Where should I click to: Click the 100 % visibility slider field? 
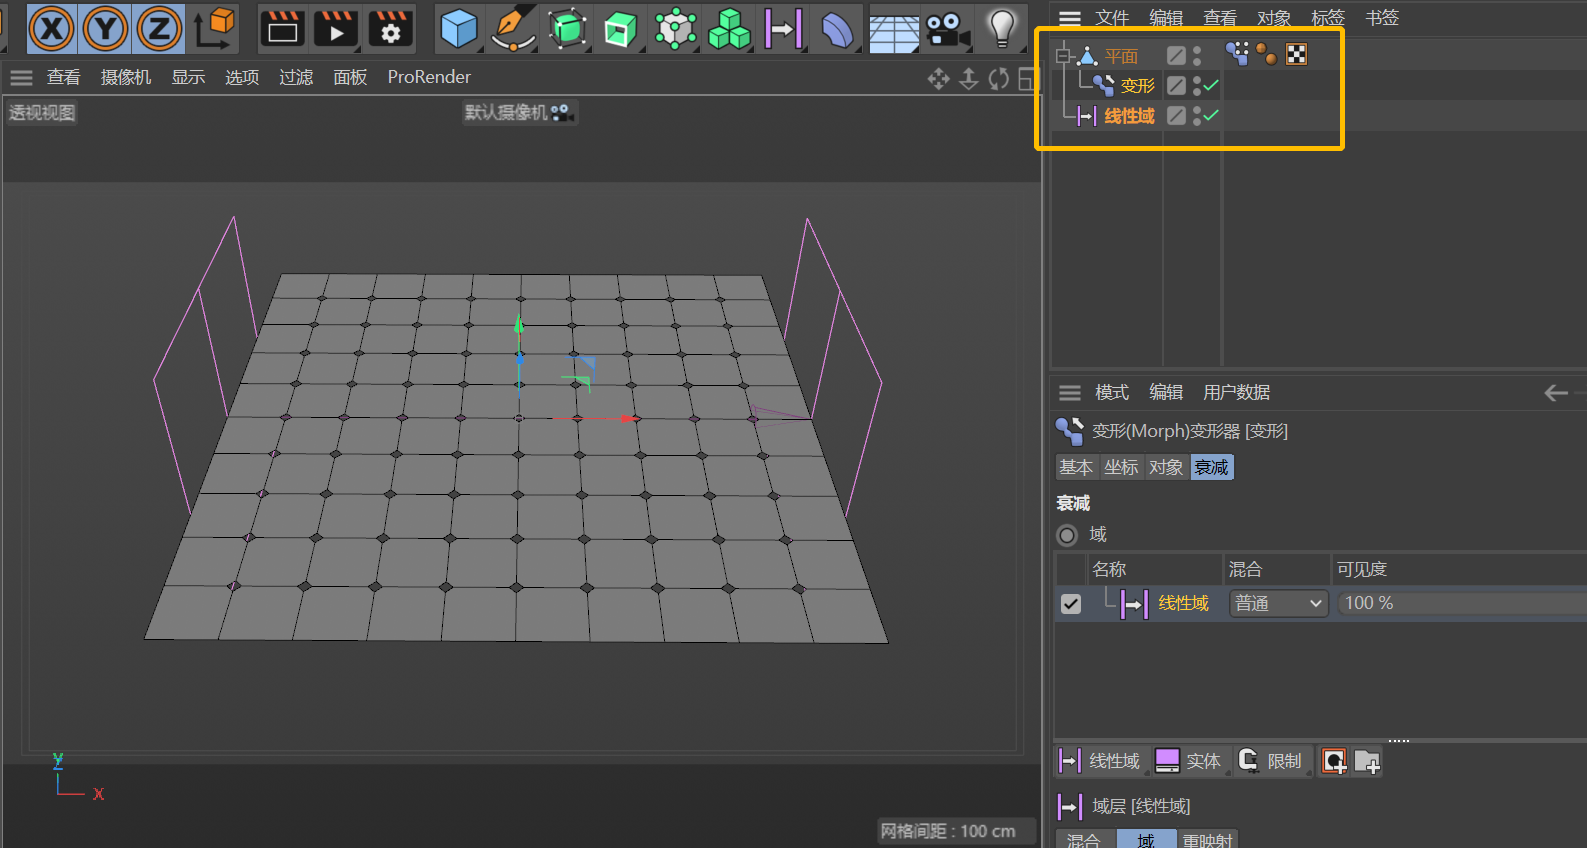click(1462, 603)
